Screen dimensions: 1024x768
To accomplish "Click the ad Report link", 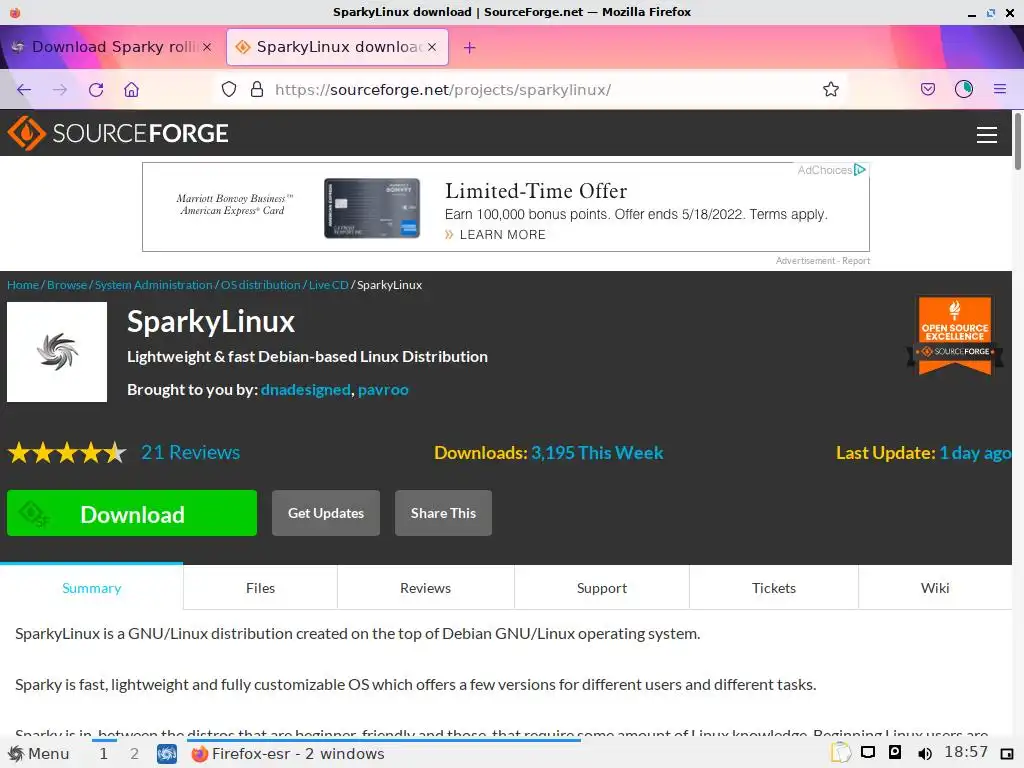I will [x=856, y=261].
